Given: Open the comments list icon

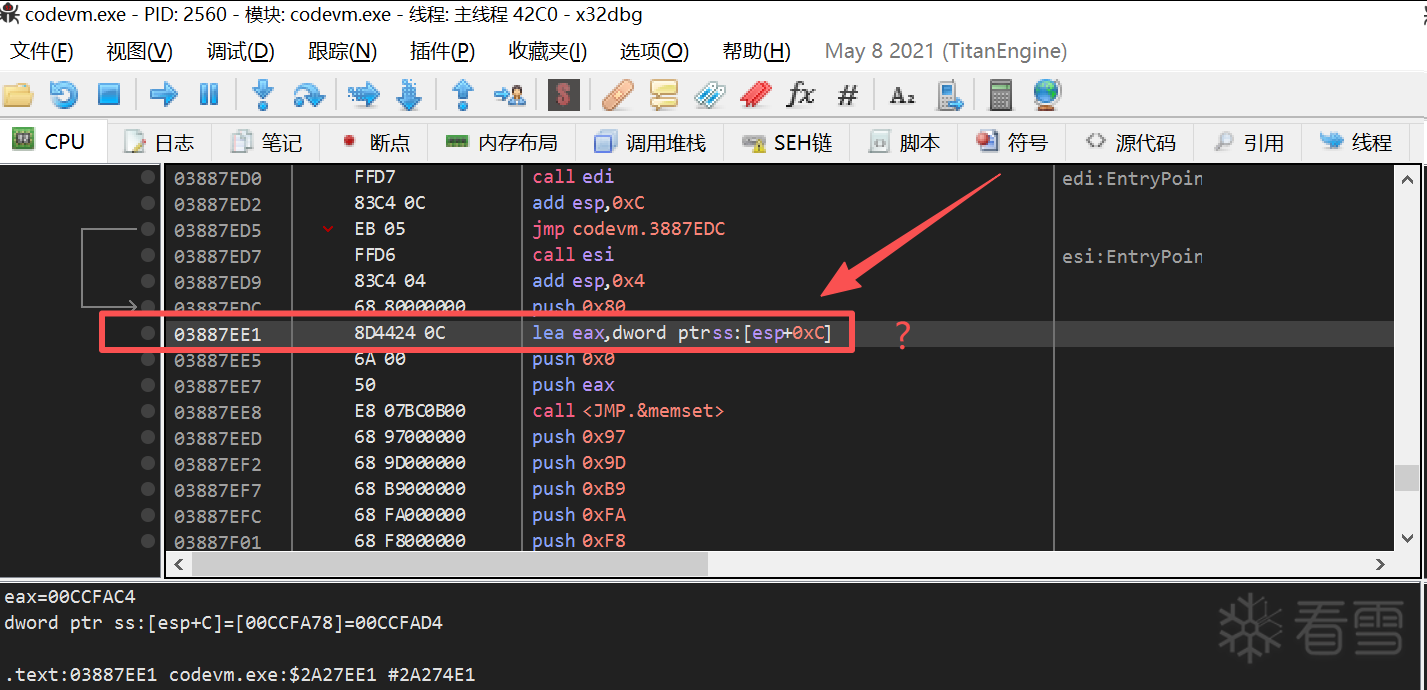Looking at the screenshot, I should (x=664, y=95).
